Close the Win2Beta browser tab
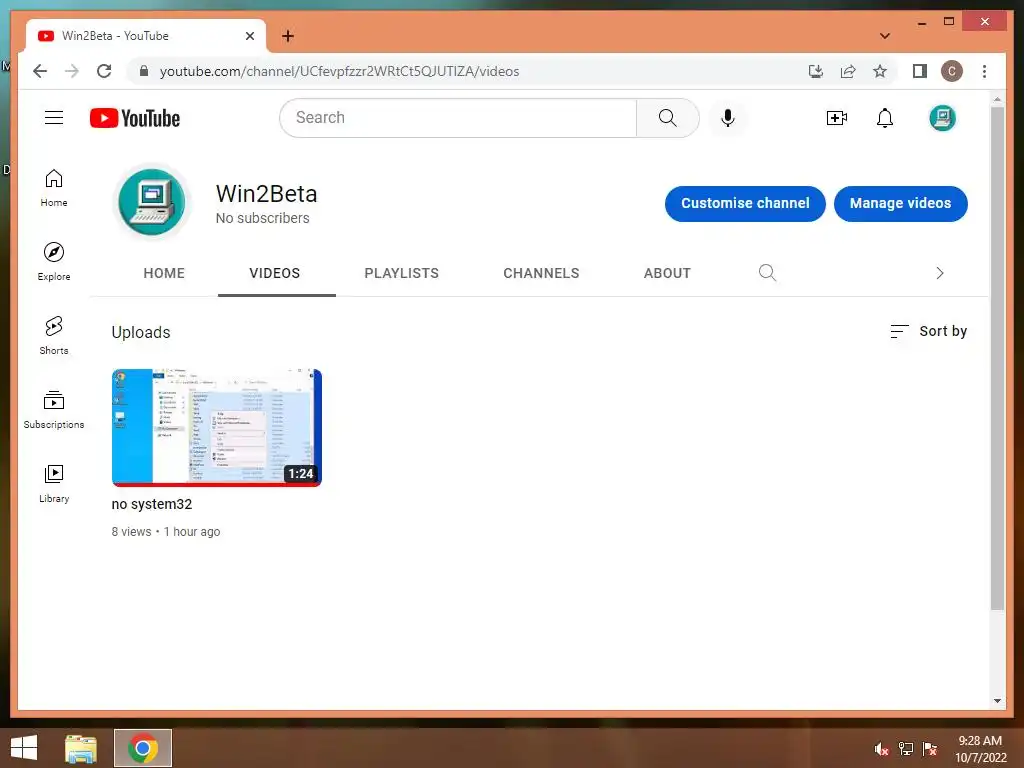The image size is (1024, 768). coord(249,36)
